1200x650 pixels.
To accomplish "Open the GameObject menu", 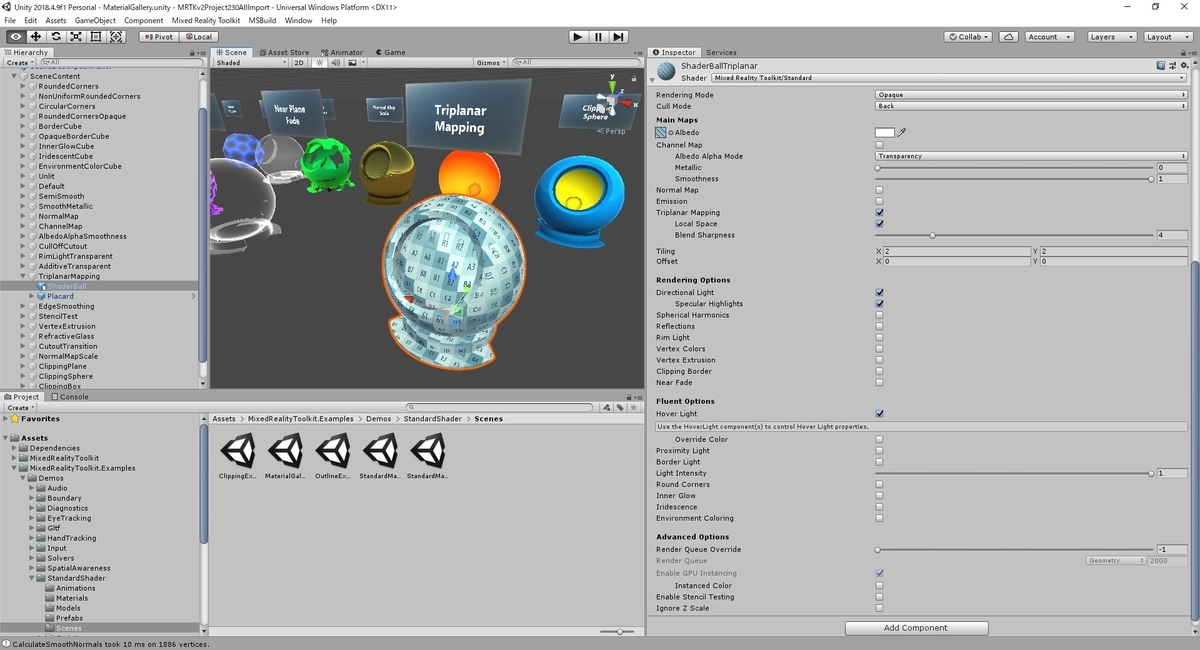I will pos(94,20).
